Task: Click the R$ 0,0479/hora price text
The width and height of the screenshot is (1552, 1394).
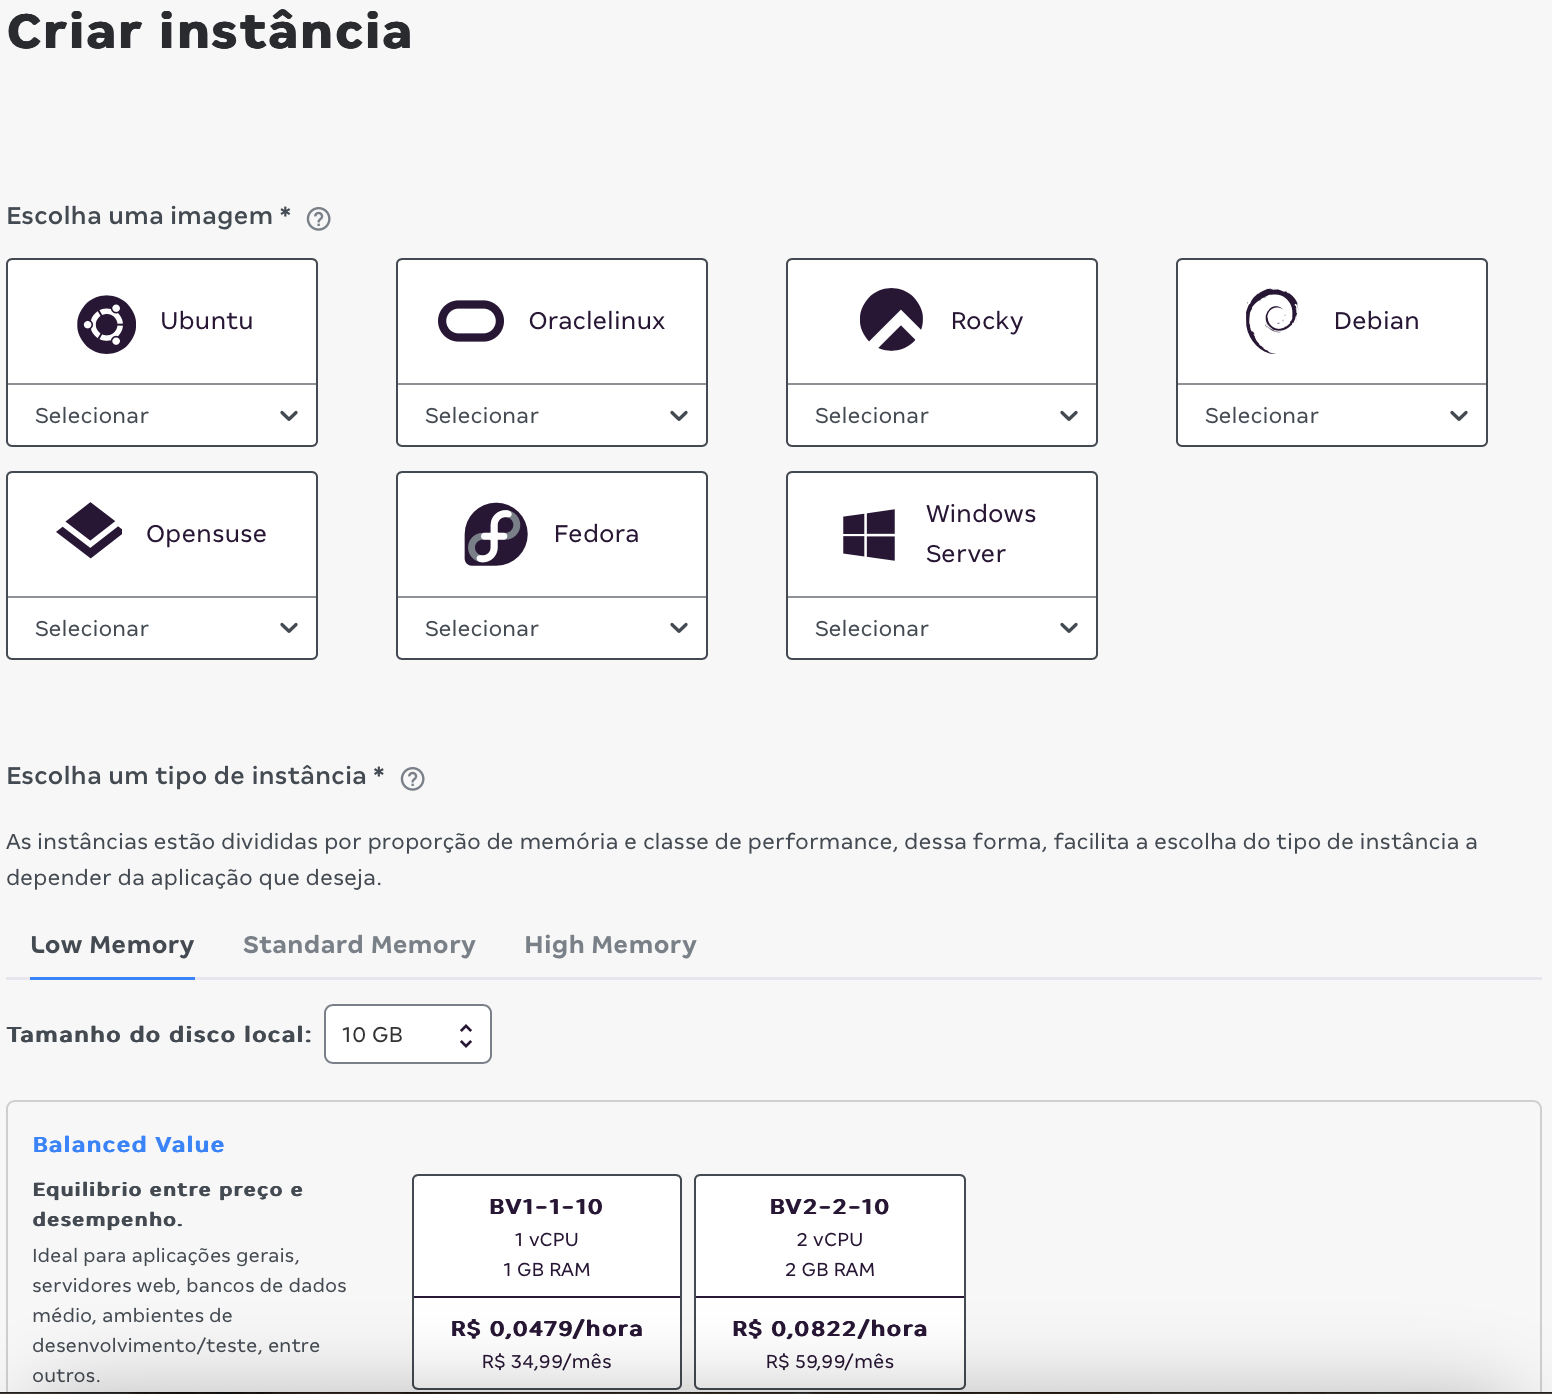Action: point(547,1328)
